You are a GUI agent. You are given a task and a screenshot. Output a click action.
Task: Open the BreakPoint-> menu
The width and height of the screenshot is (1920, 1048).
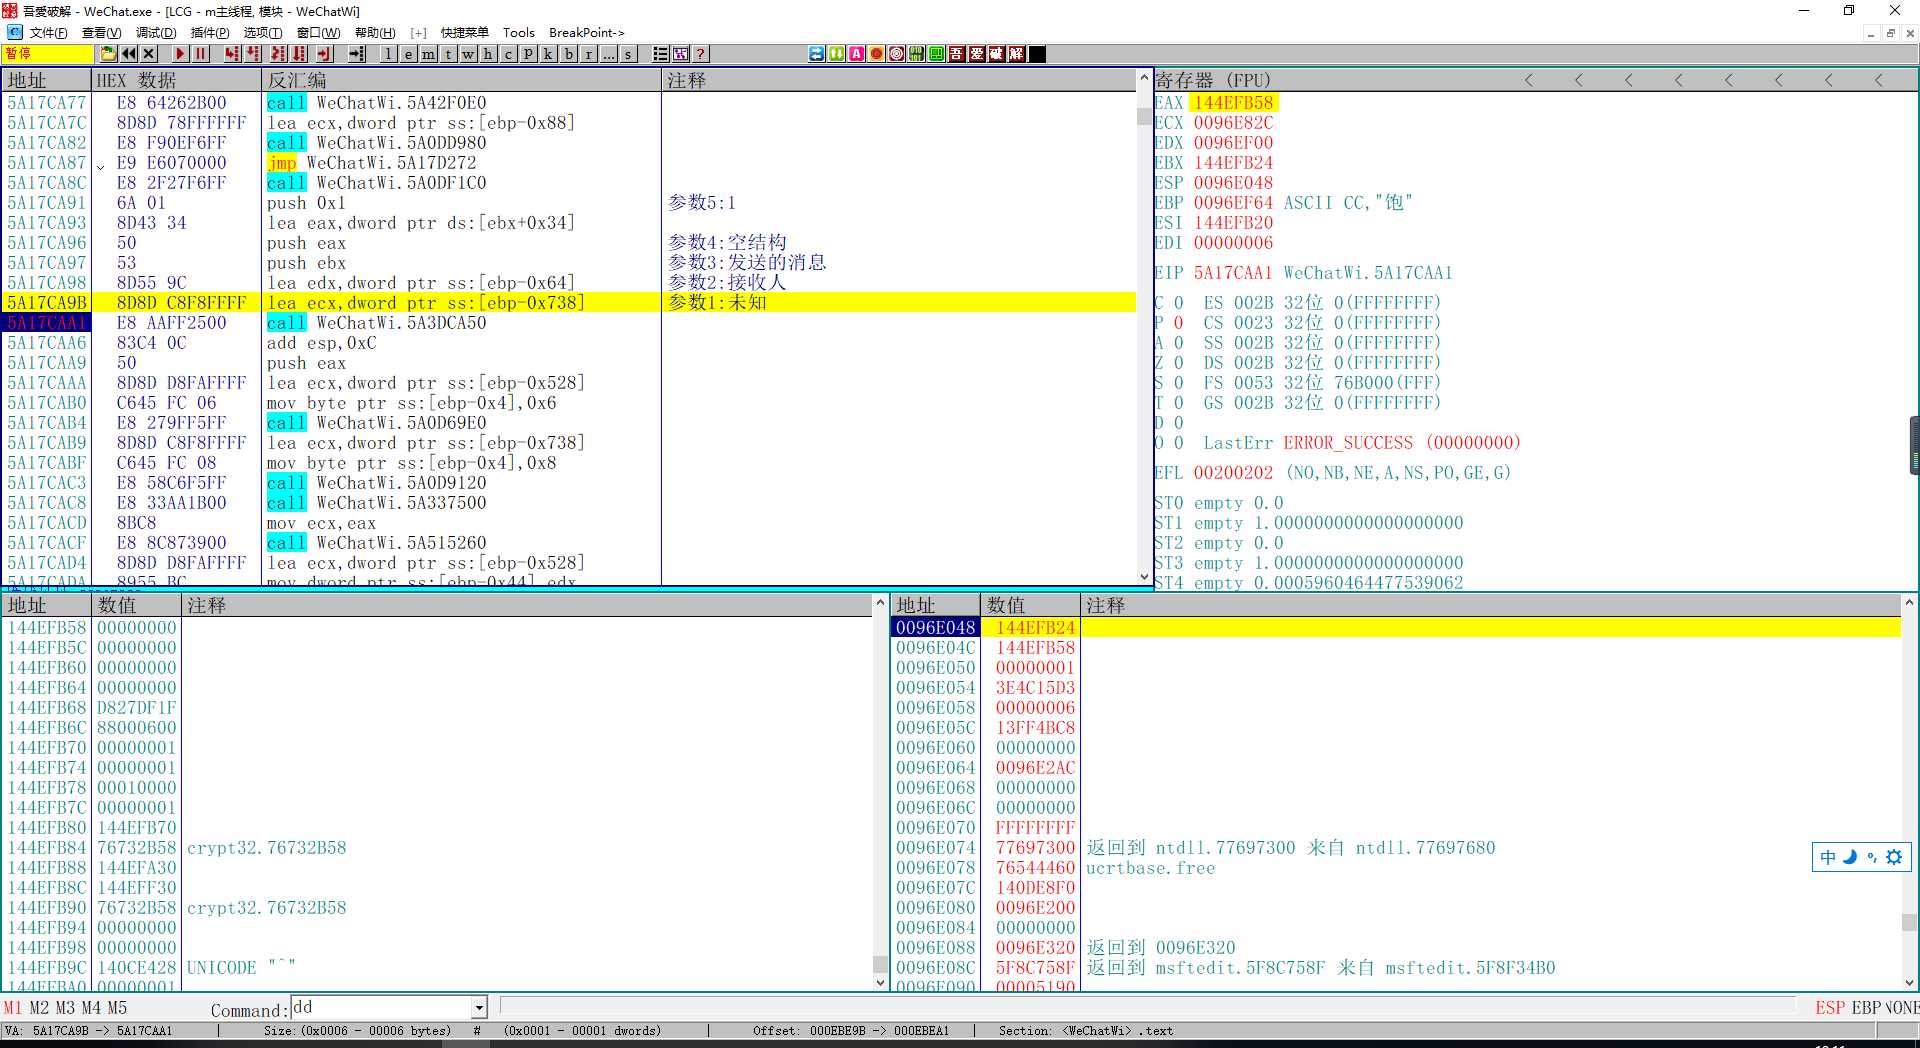[586, 33]
